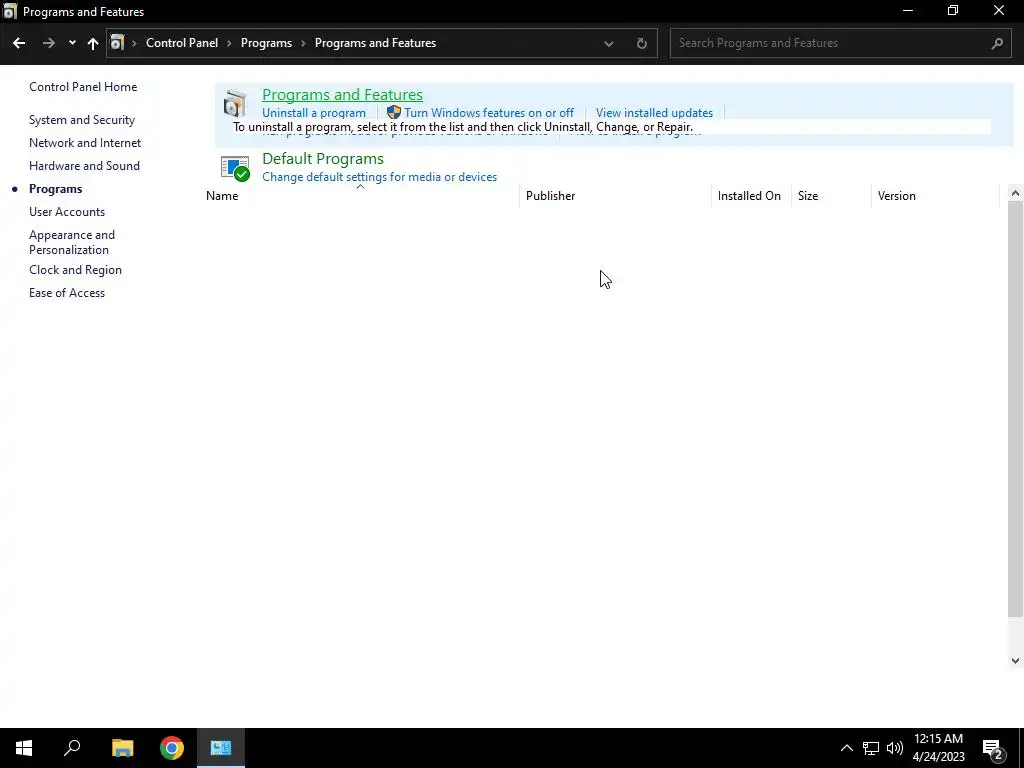Click Uninstall a program link
This screenshot has width=1024, height=768.
click(313, 113)
